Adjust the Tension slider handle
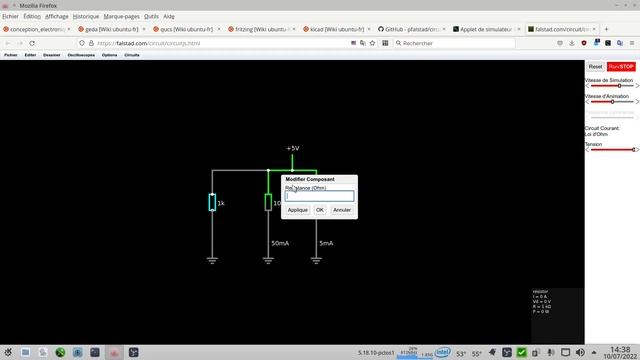640x360 pixels. [633, 150]
